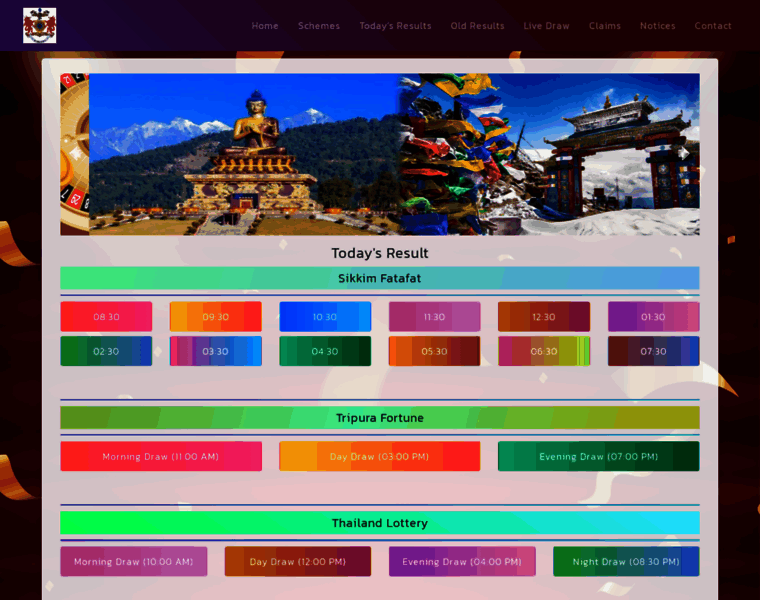Select Sikkim Fatafat 08:30 result

(106, 316)
